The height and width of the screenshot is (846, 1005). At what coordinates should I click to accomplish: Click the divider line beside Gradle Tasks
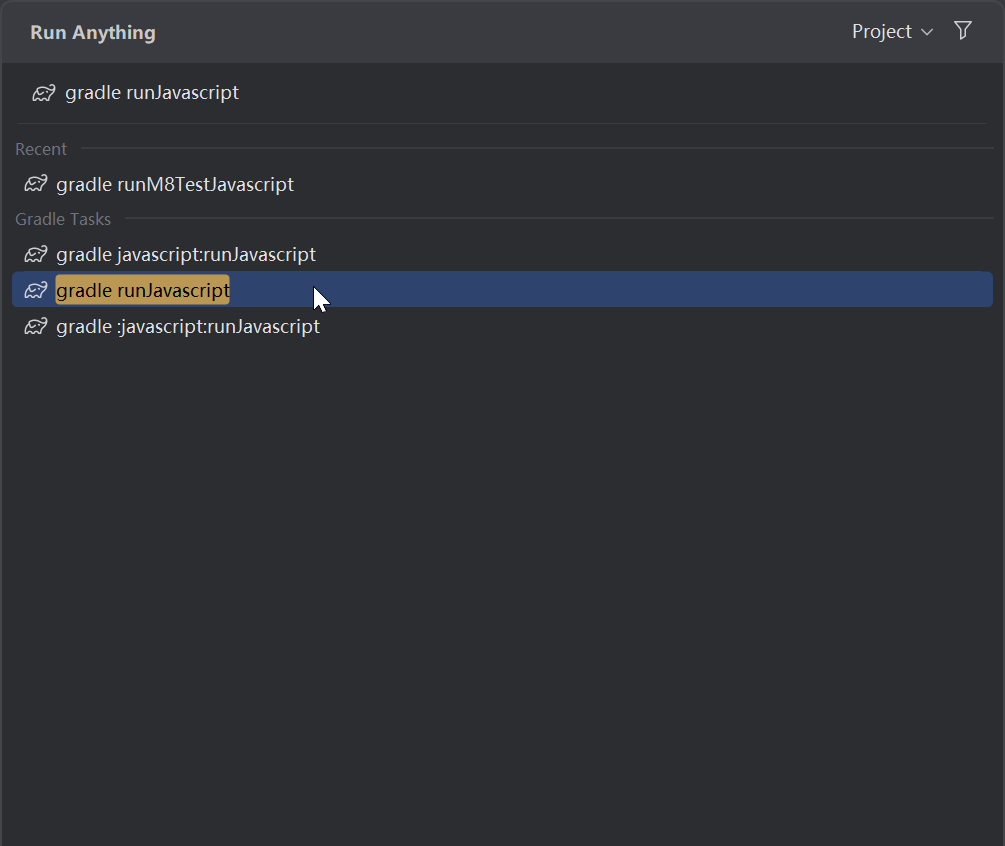pos(559,218)
